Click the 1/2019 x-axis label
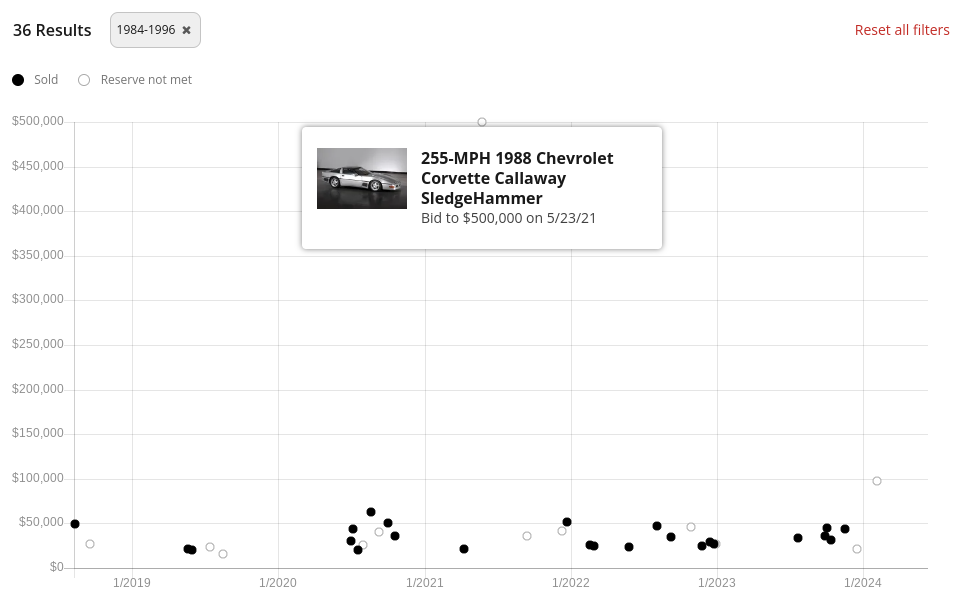Viewport: 956px width, 609px height. click(x=132, y=583)
